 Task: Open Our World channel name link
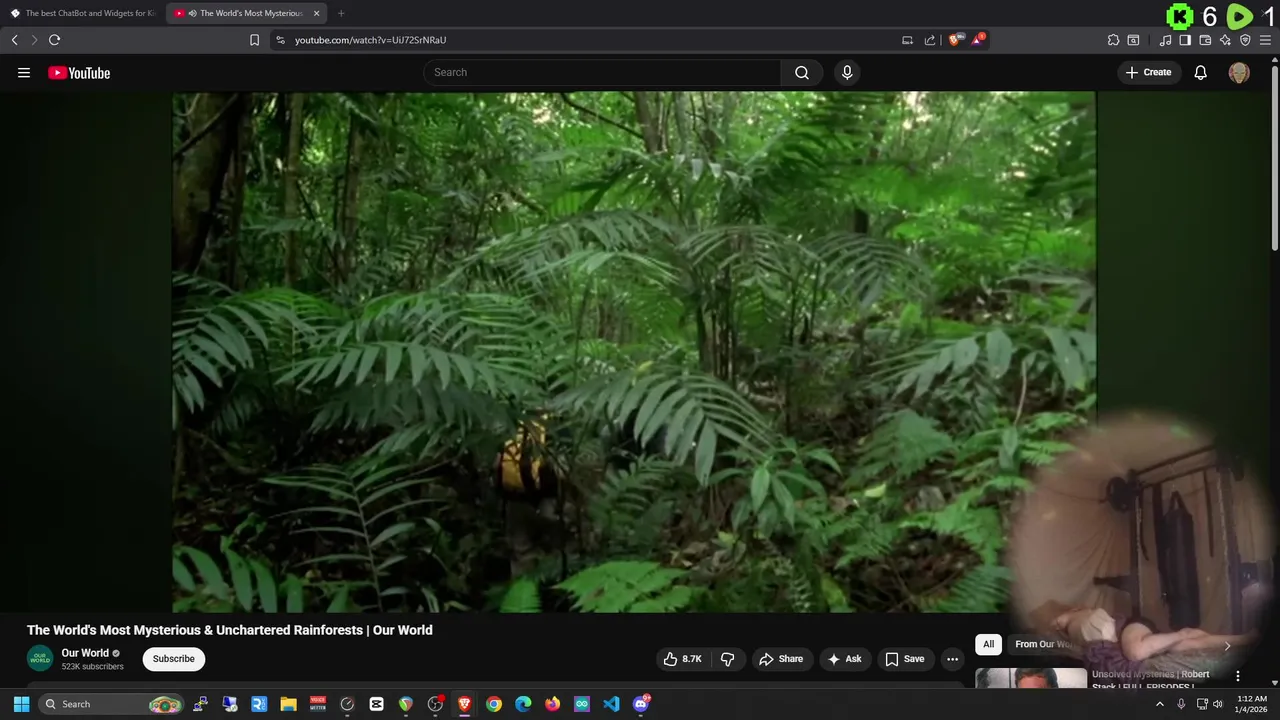pyautogui.click(x=85, y=653)
